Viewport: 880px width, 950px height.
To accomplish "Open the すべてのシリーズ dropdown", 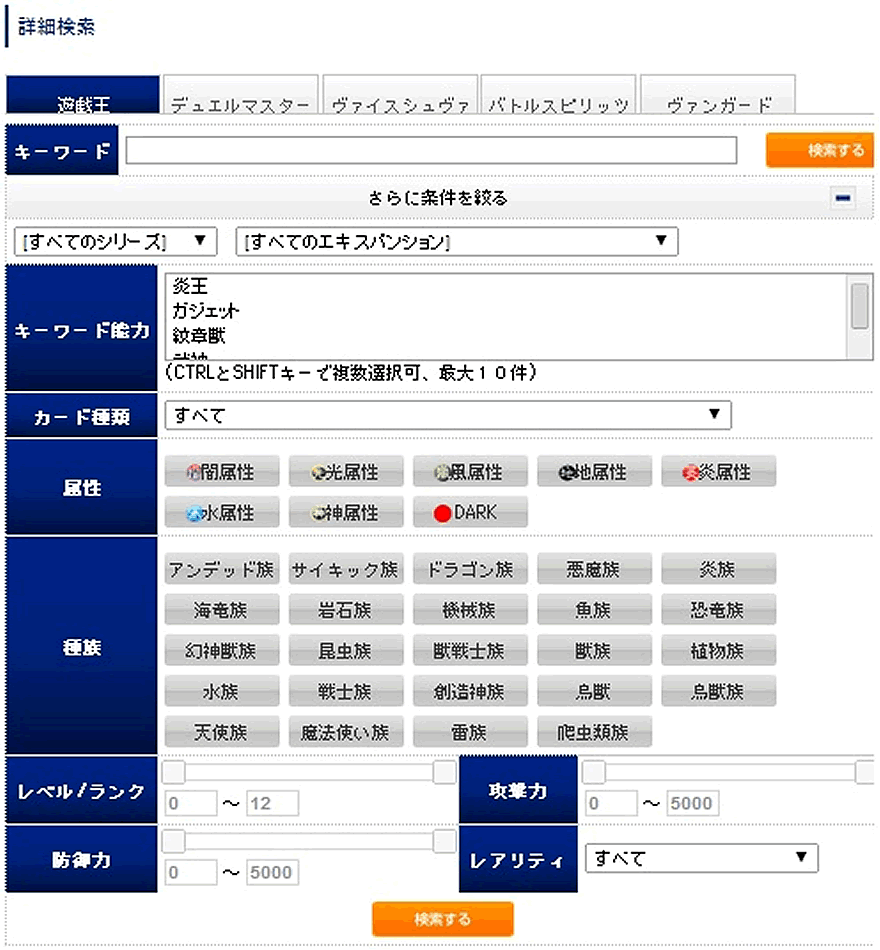I will 116,241.
